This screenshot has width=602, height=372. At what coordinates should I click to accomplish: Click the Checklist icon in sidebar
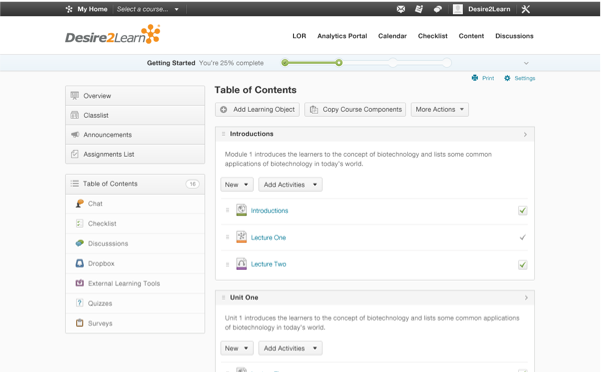pyautogui.click(x=79, y=223)
